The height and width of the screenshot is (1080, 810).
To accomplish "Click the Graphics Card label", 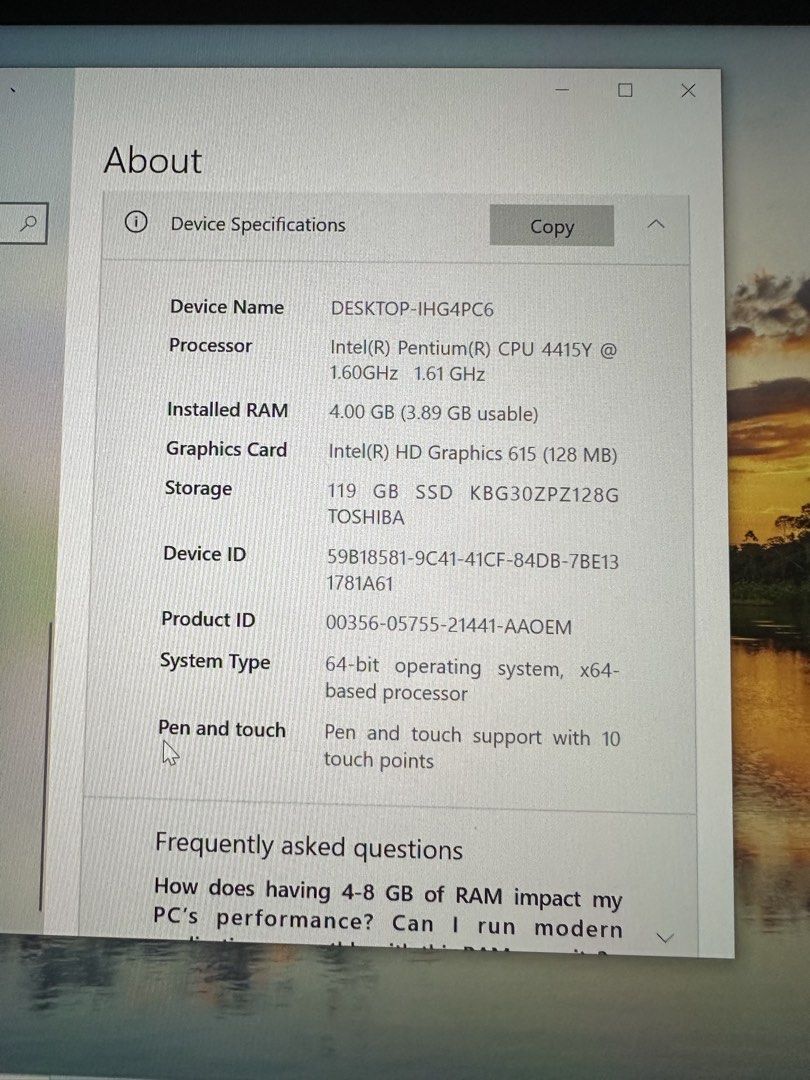I will (226, 449).
